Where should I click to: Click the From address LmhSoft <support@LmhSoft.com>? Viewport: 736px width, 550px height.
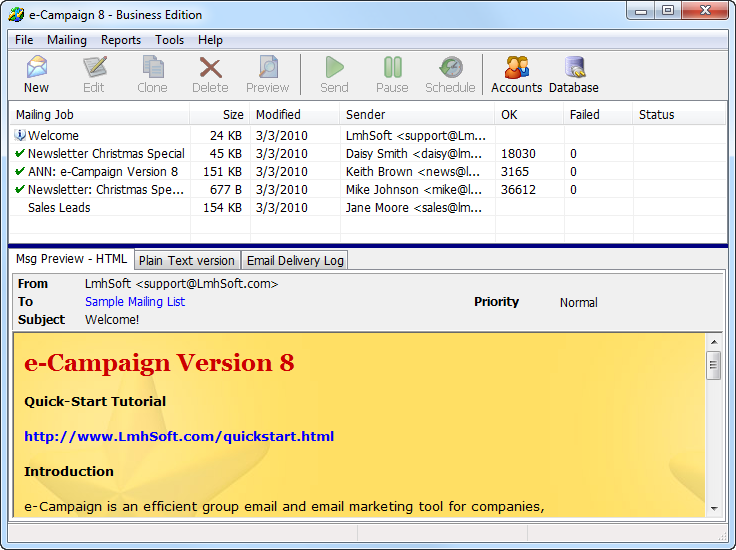182,284
